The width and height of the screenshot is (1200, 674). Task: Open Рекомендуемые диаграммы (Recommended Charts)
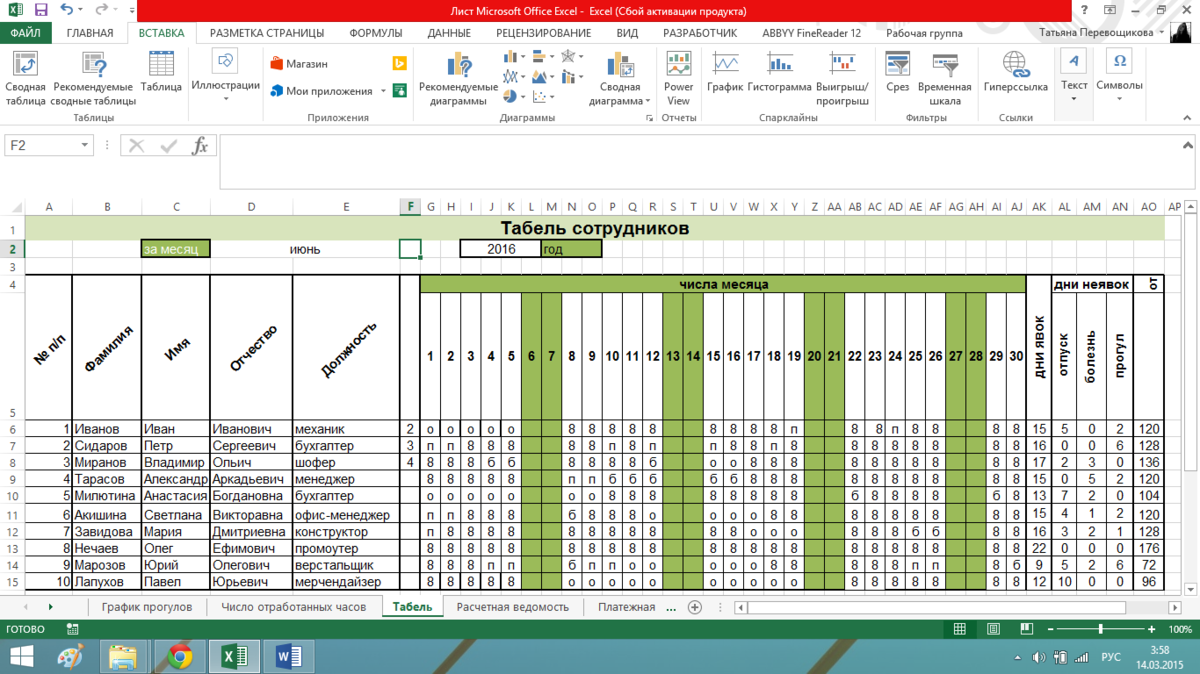pyautogui.click(x=458, y=78)
